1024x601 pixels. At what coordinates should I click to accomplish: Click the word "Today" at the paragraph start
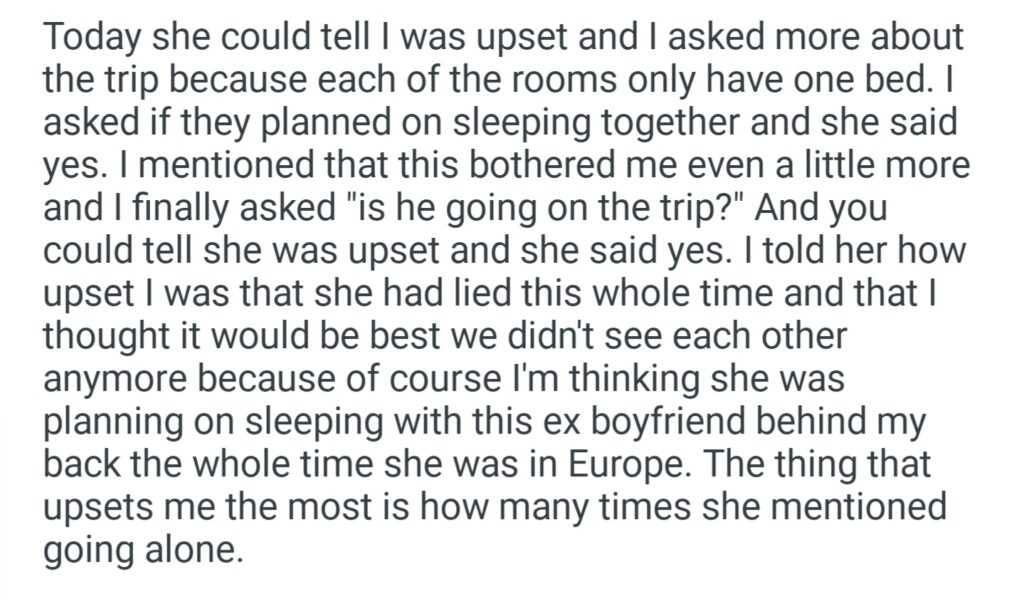pyautogui.click(x=91, y=37)
